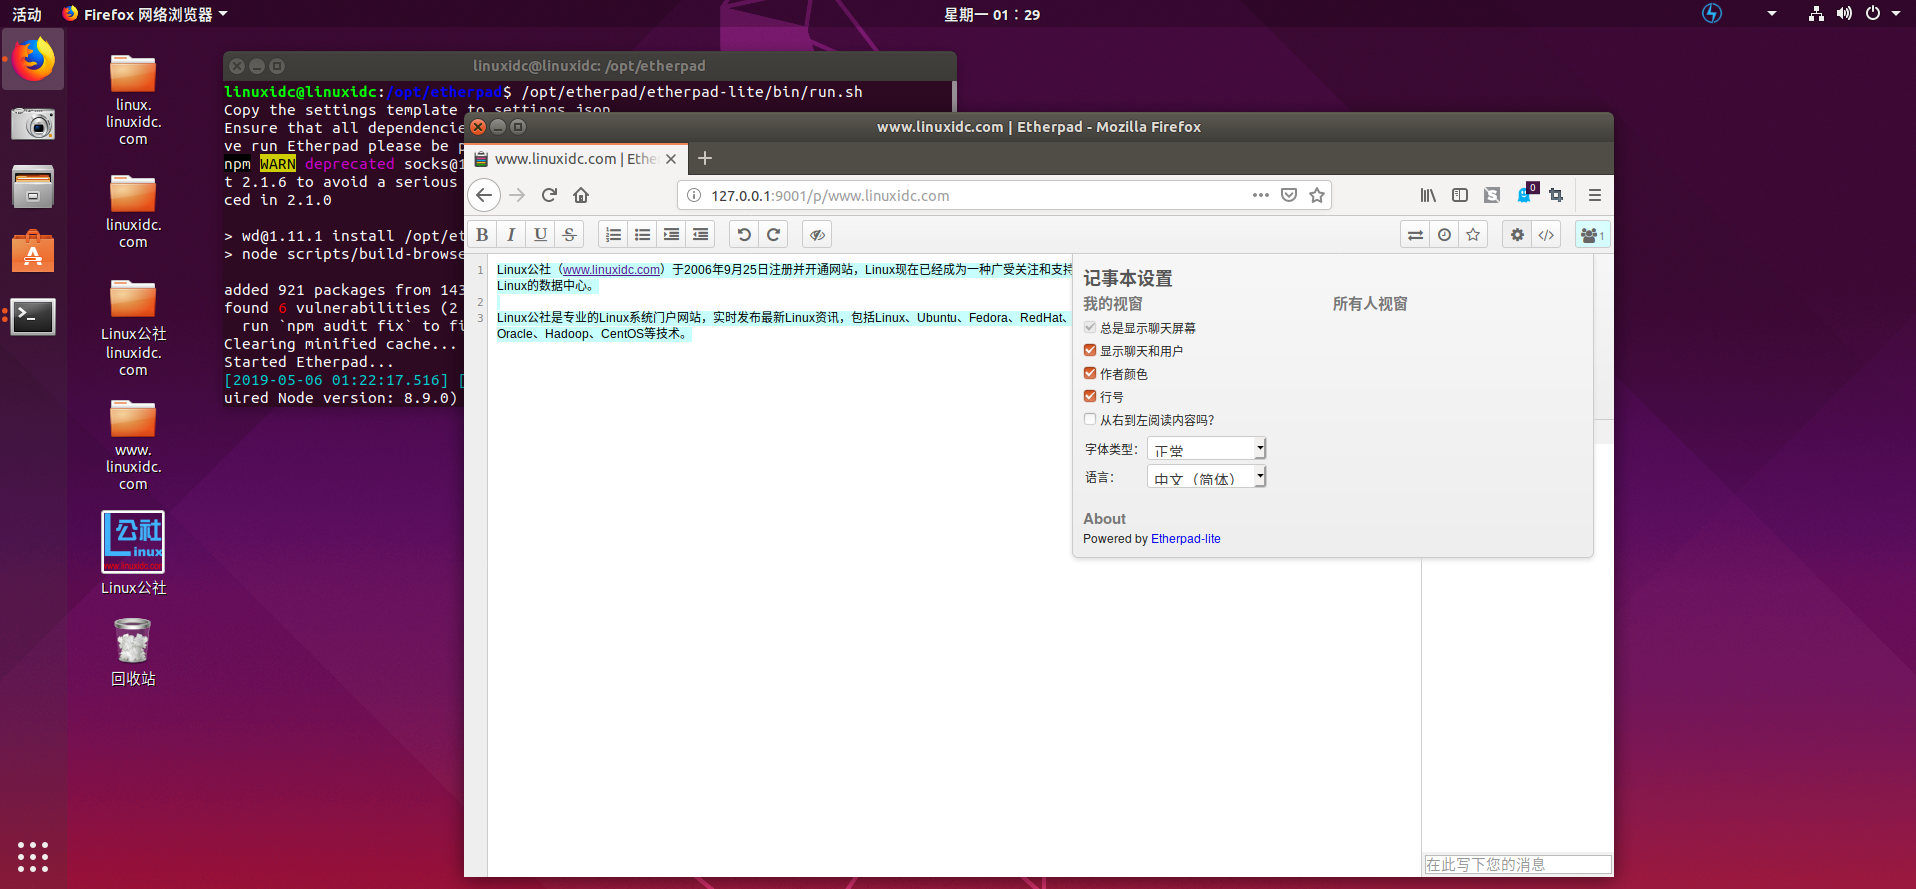Undo the last pad edit
The image size is (1916, 889).
click(x=744, y=235)
